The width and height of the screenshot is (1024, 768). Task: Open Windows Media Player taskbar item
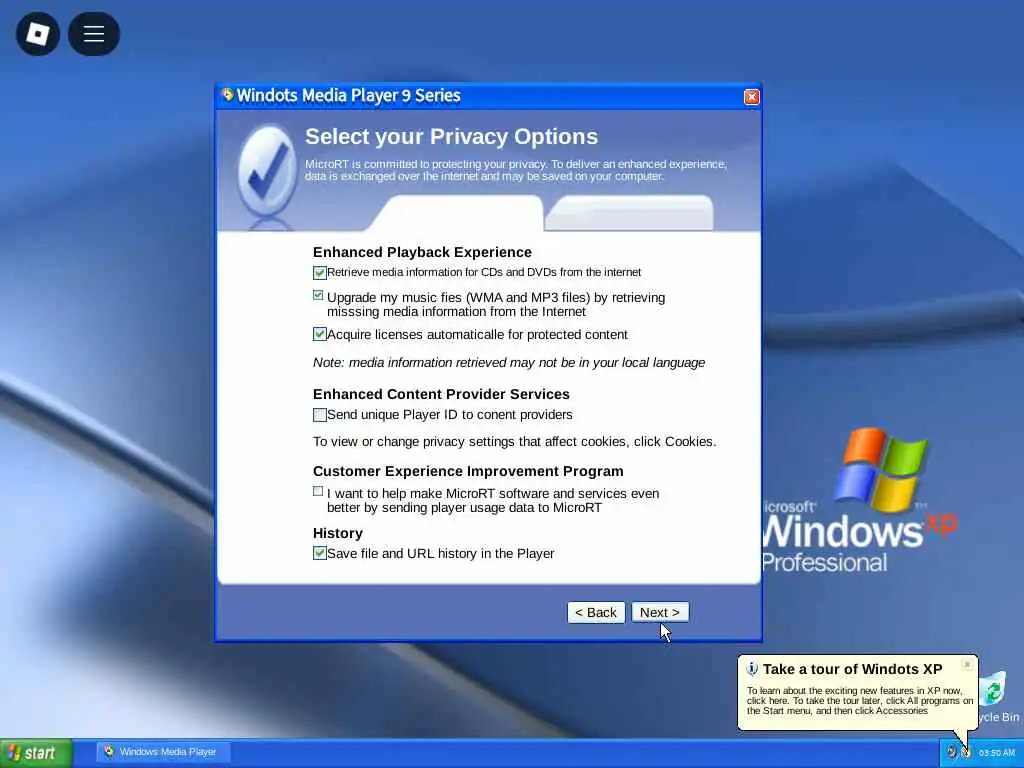point(163,752)
